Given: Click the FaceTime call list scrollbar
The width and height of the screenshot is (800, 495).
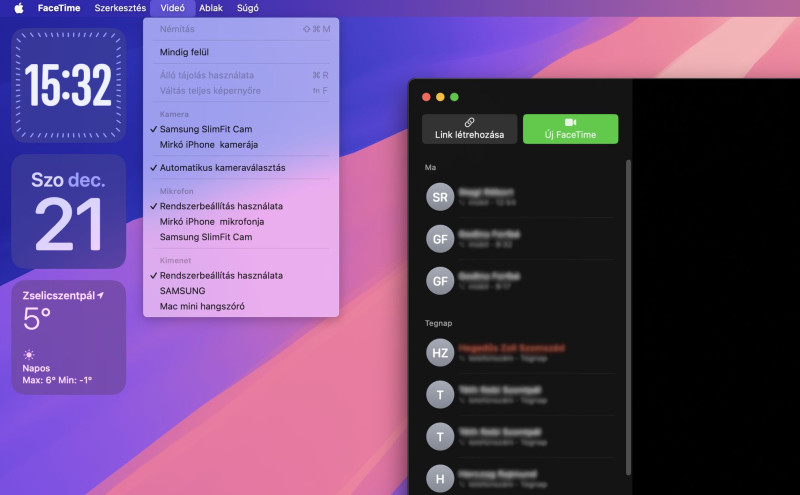Looking at the screenshot, I should [628, 317].
